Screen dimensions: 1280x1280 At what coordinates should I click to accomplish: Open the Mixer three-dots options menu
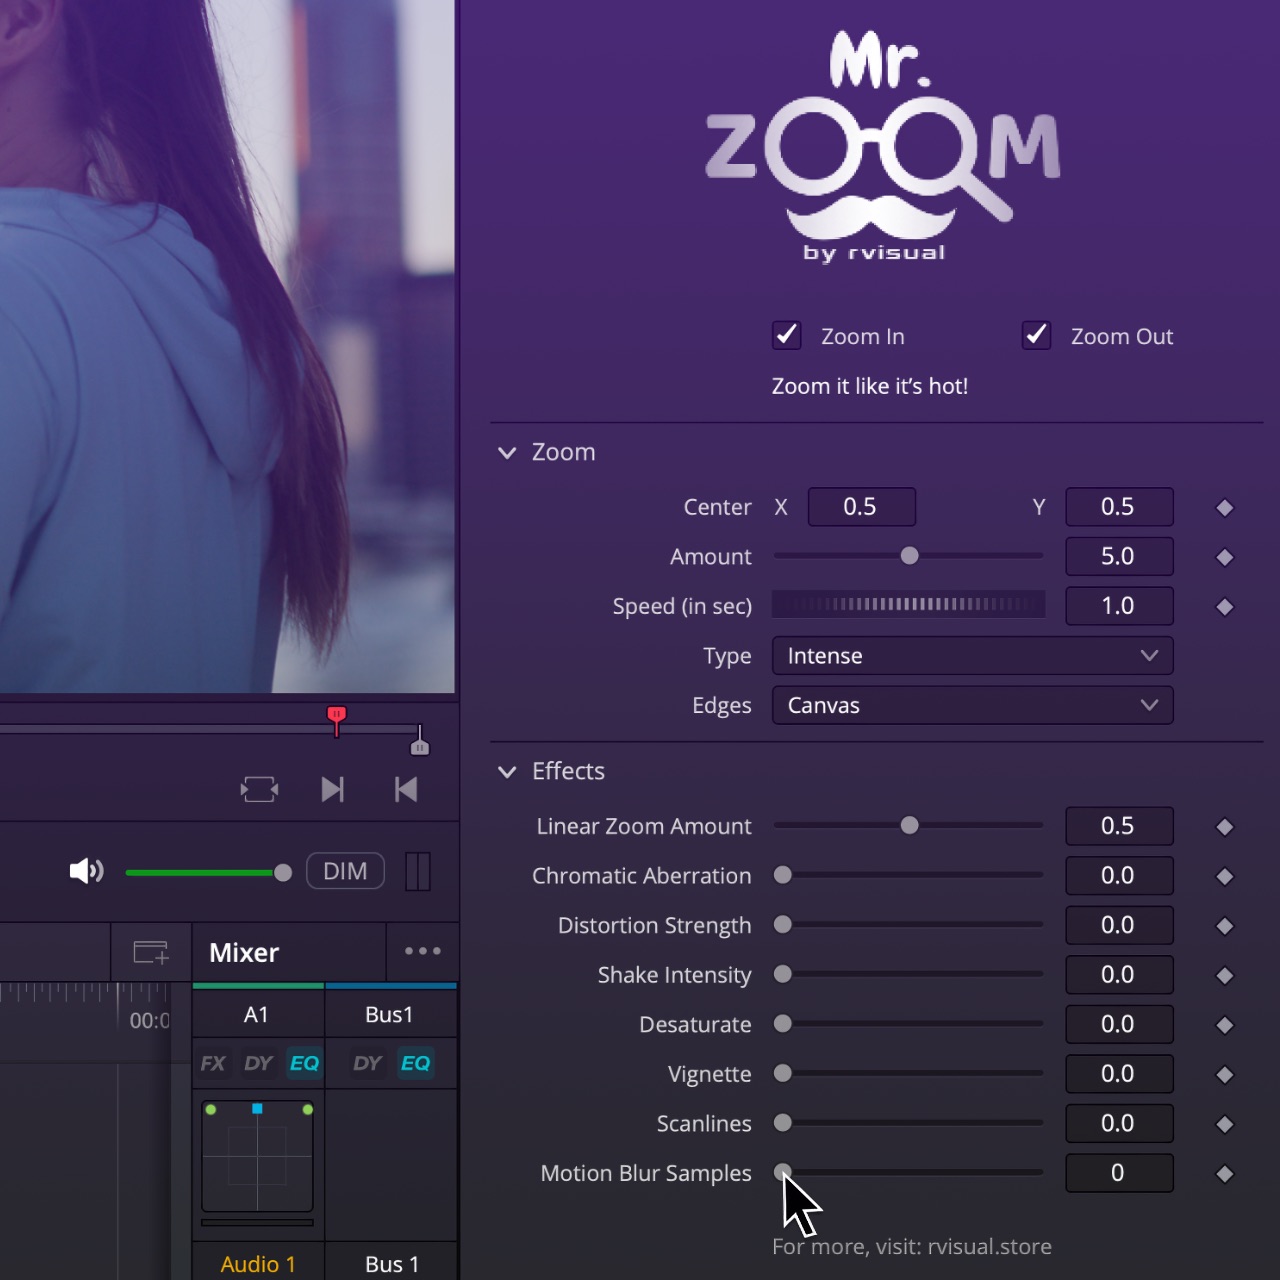click(x=422, y=951)
